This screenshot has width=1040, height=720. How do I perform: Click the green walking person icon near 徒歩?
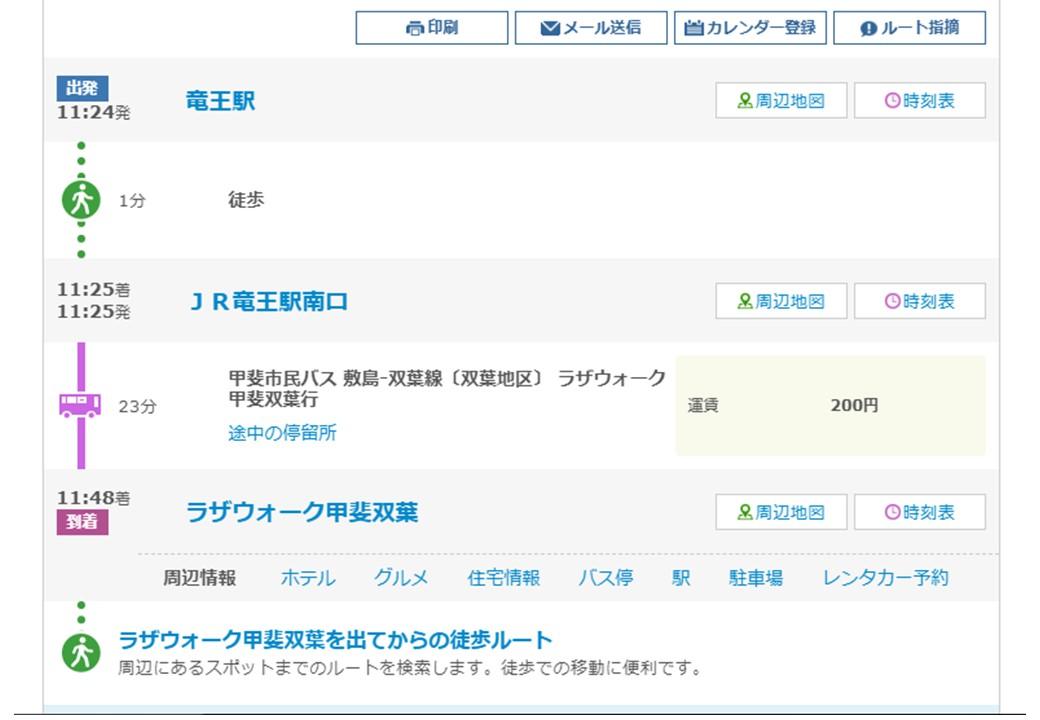[80, 198]
